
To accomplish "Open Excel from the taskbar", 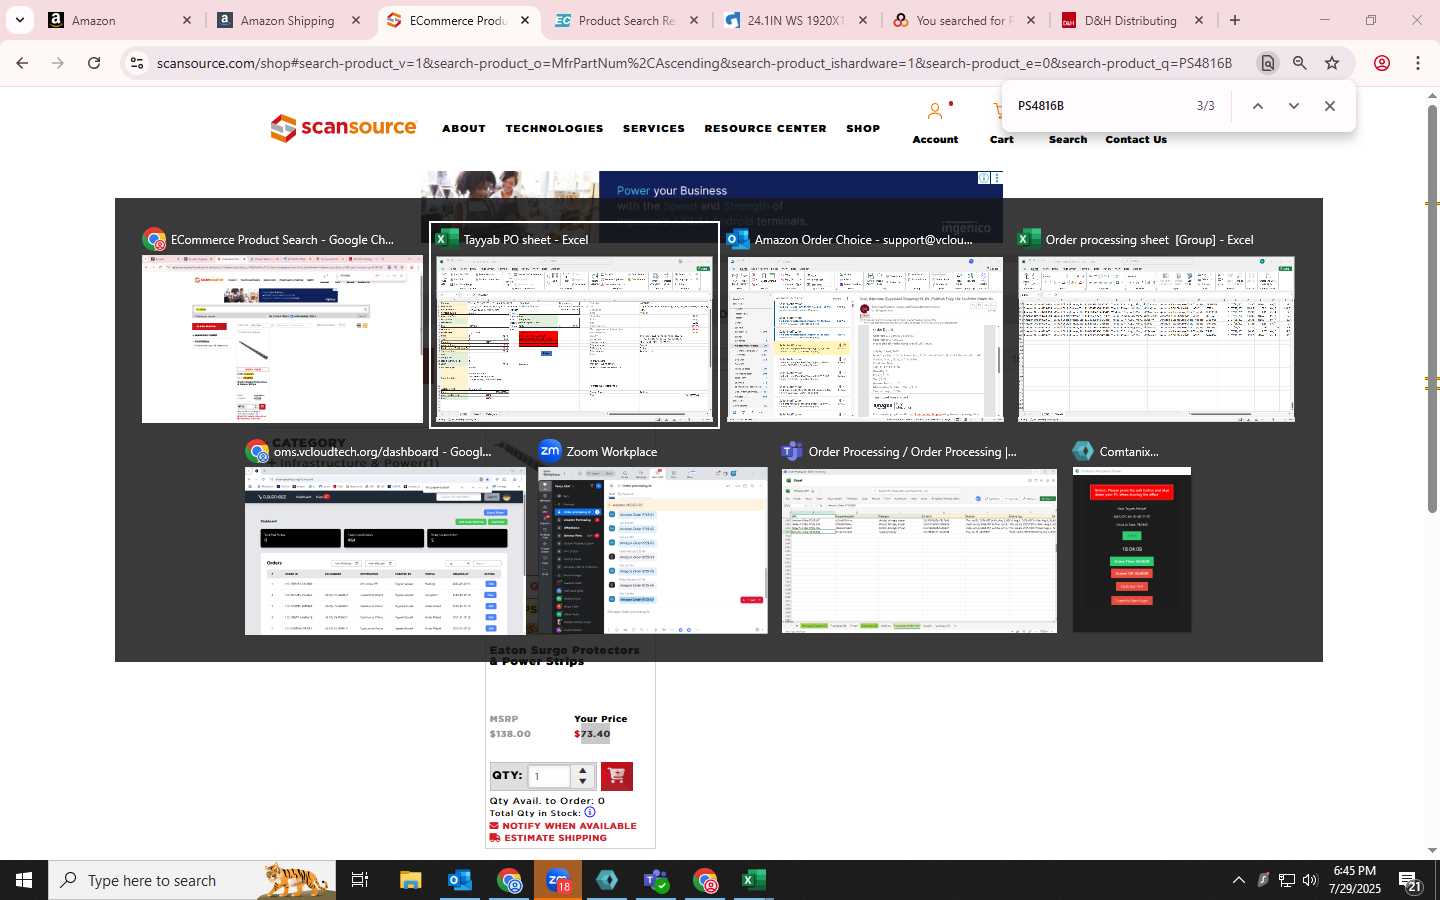I will tap(754, 880).
